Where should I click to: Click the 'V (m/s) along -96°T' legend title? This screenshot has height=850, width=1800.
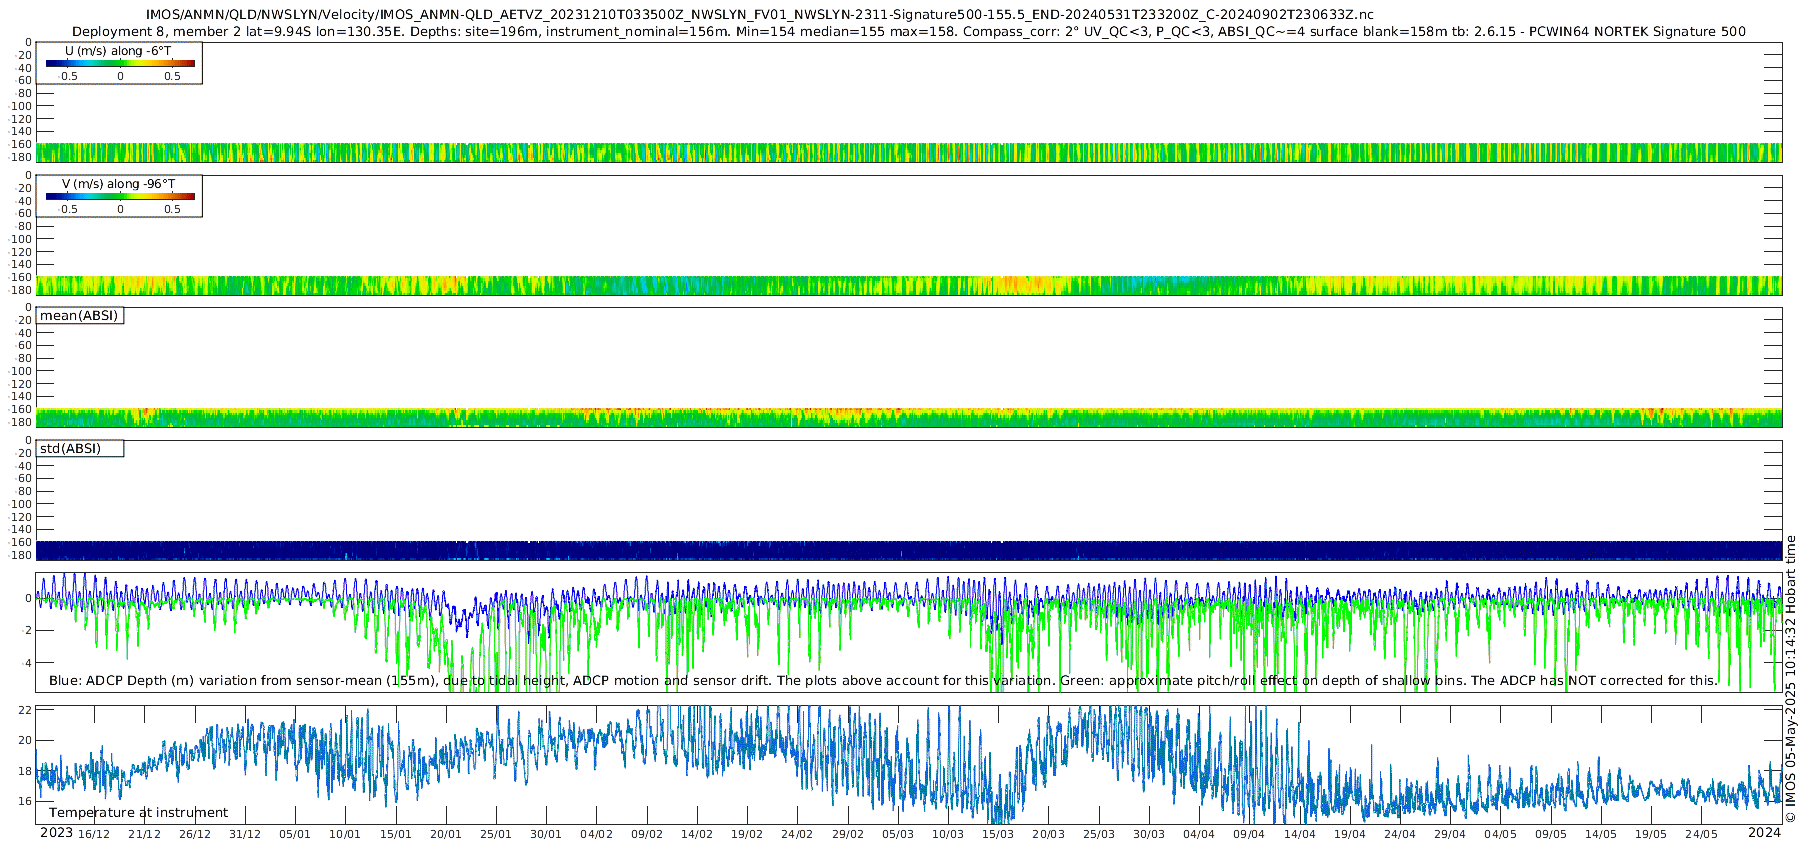coord(118,184)
